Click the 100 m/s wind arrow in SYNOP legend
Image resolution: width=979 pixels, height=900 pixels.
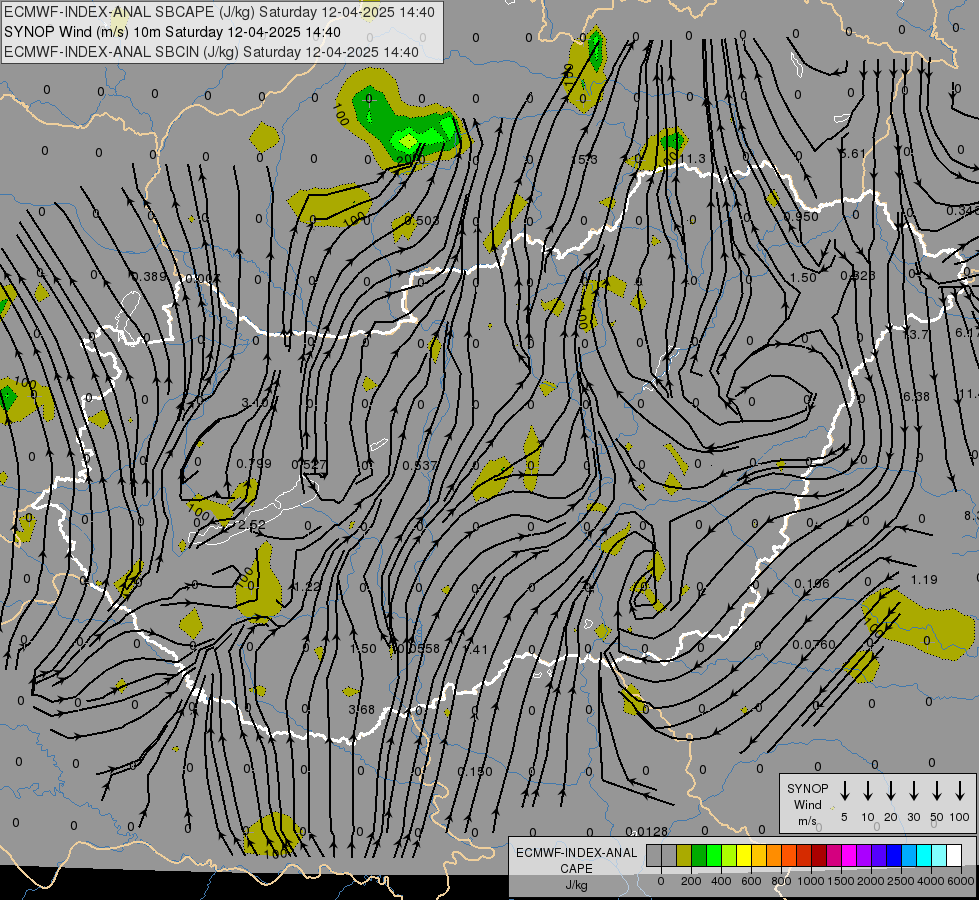click(x=960, y=791)
